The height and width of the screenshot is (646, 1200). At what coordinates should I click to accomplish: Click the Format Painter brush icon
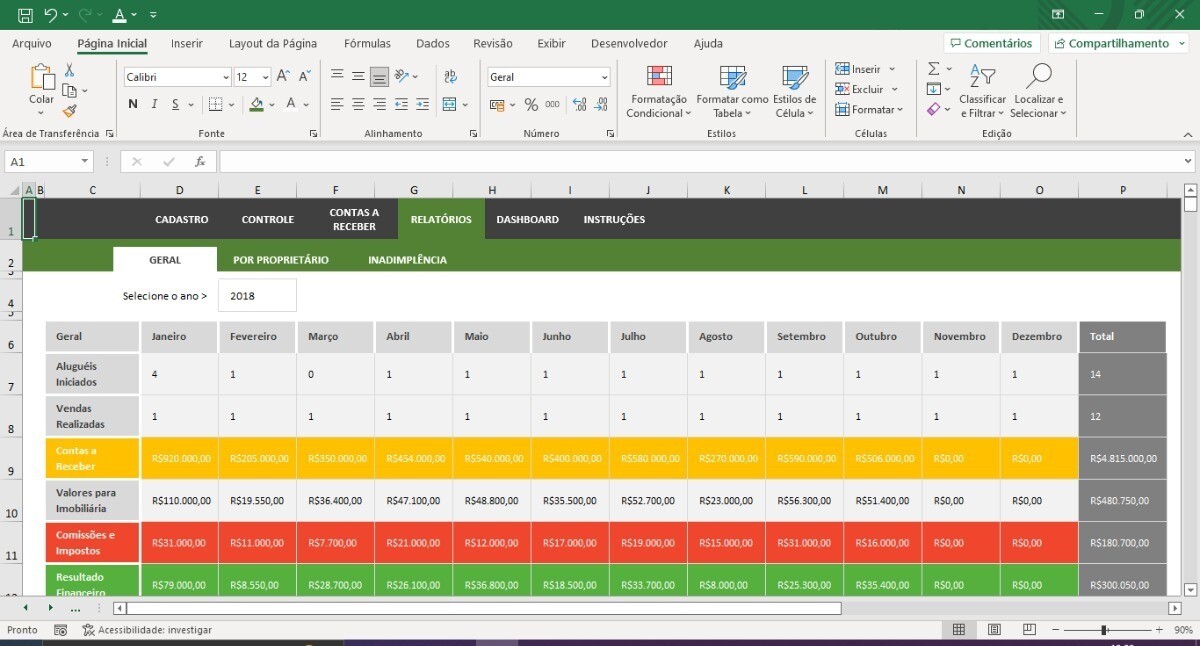pos(69,111)
